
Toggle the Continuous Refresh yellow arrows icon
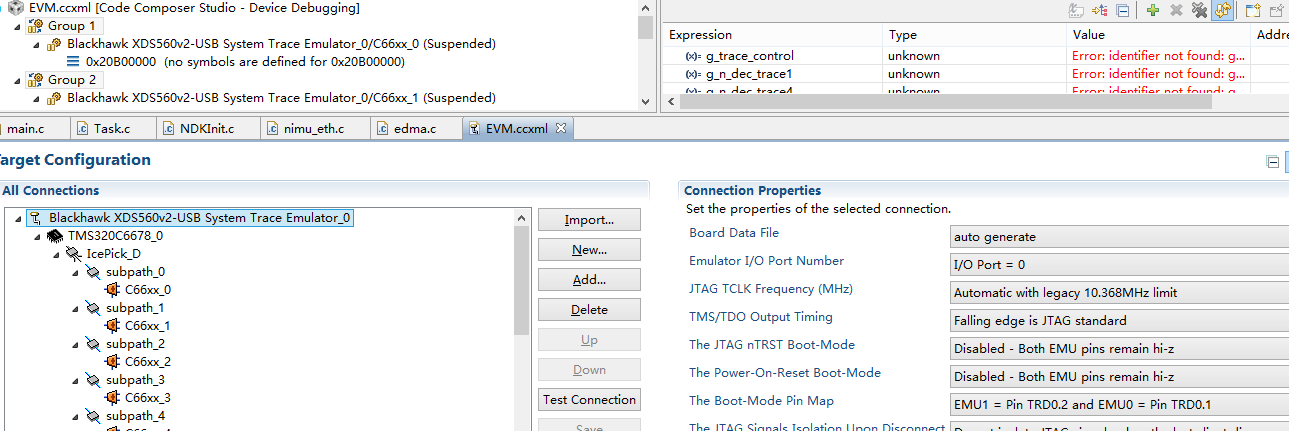click(1222, 10)
